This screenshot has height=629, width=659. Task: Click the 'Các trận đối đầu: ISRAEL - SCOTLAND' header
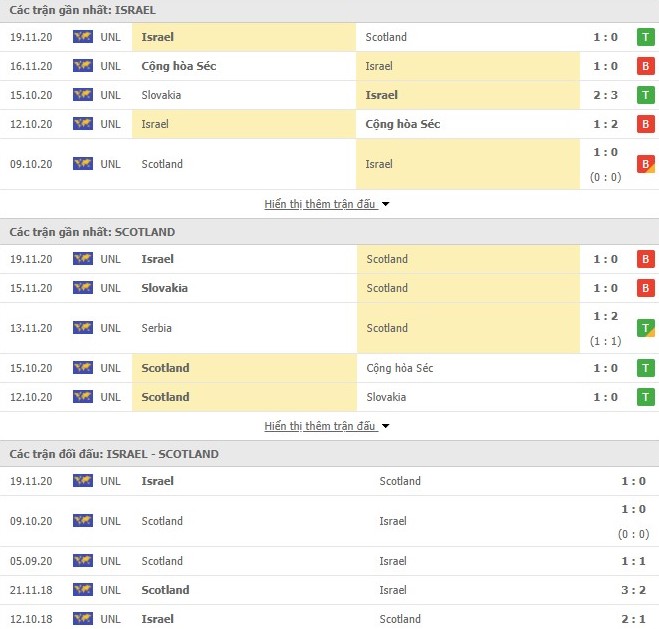(x=114, y=454)
